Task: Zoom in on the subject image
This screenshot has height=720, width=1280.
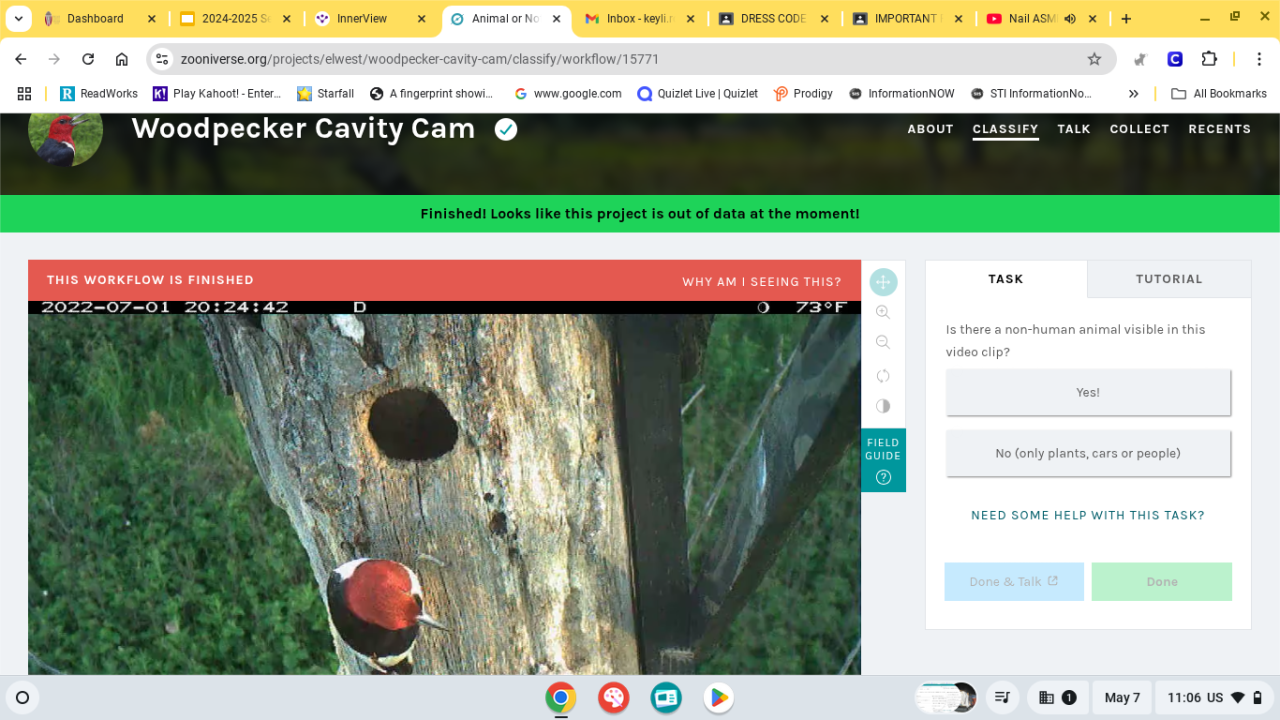Action: [883, 312]
